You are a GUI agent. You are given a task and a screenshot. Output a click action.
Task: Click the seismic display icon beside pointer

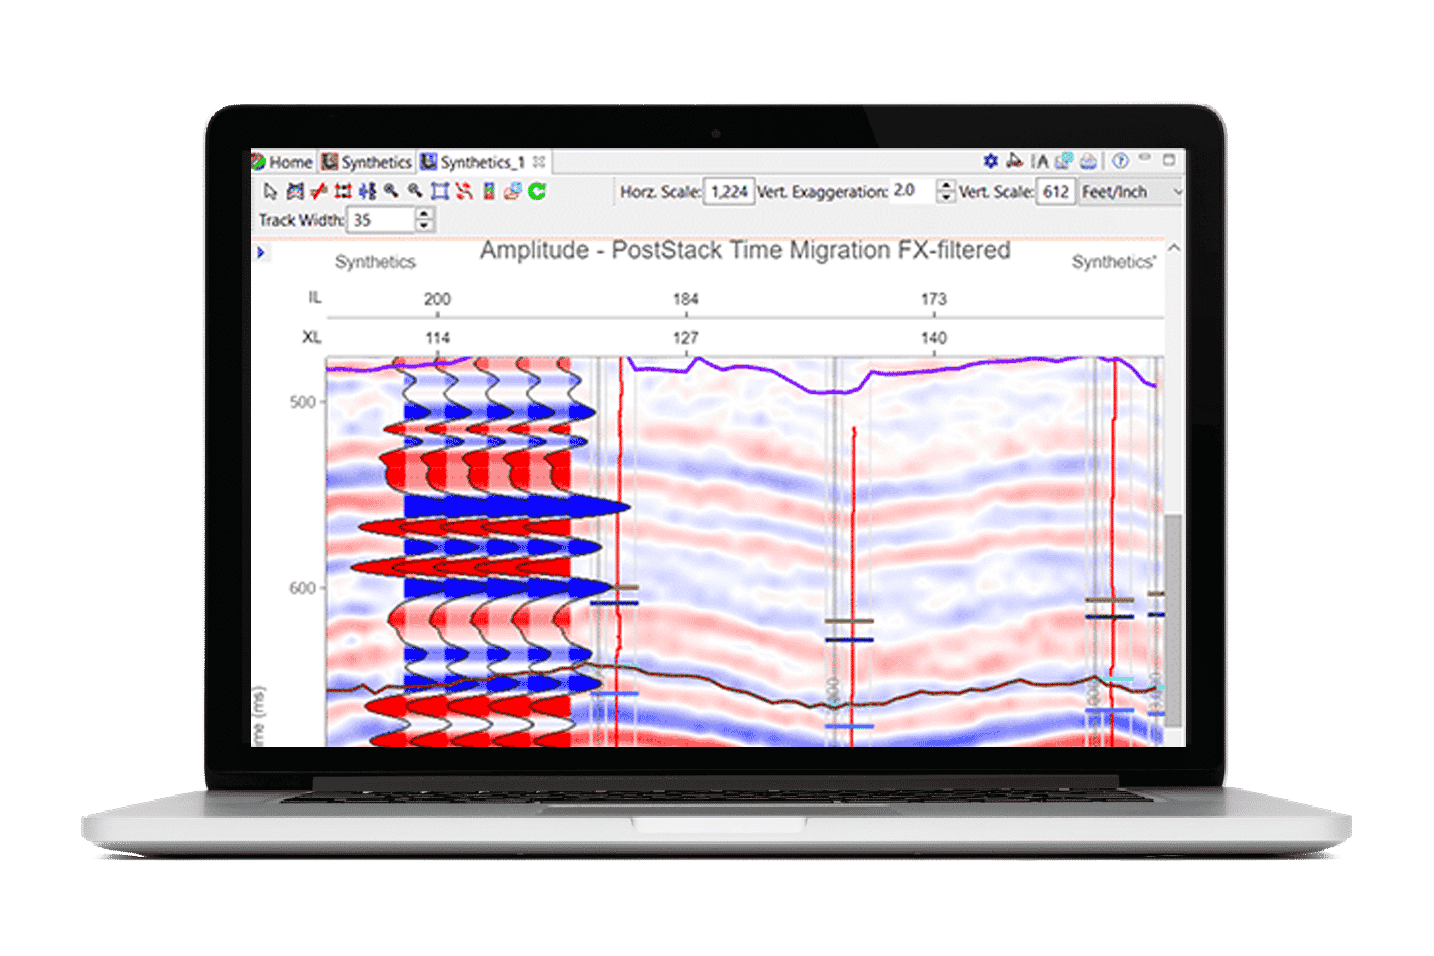tap(294, 191)
